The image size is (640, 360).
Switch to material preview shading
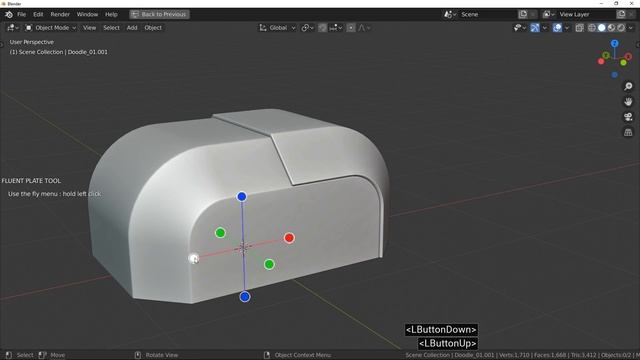(611, 28)
